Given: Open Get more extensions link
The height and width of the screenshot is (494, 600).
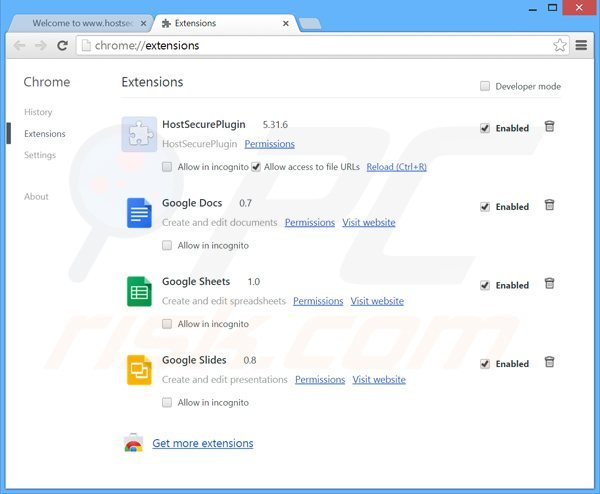Looking at the screenshot, I should (x=203, y=443).
